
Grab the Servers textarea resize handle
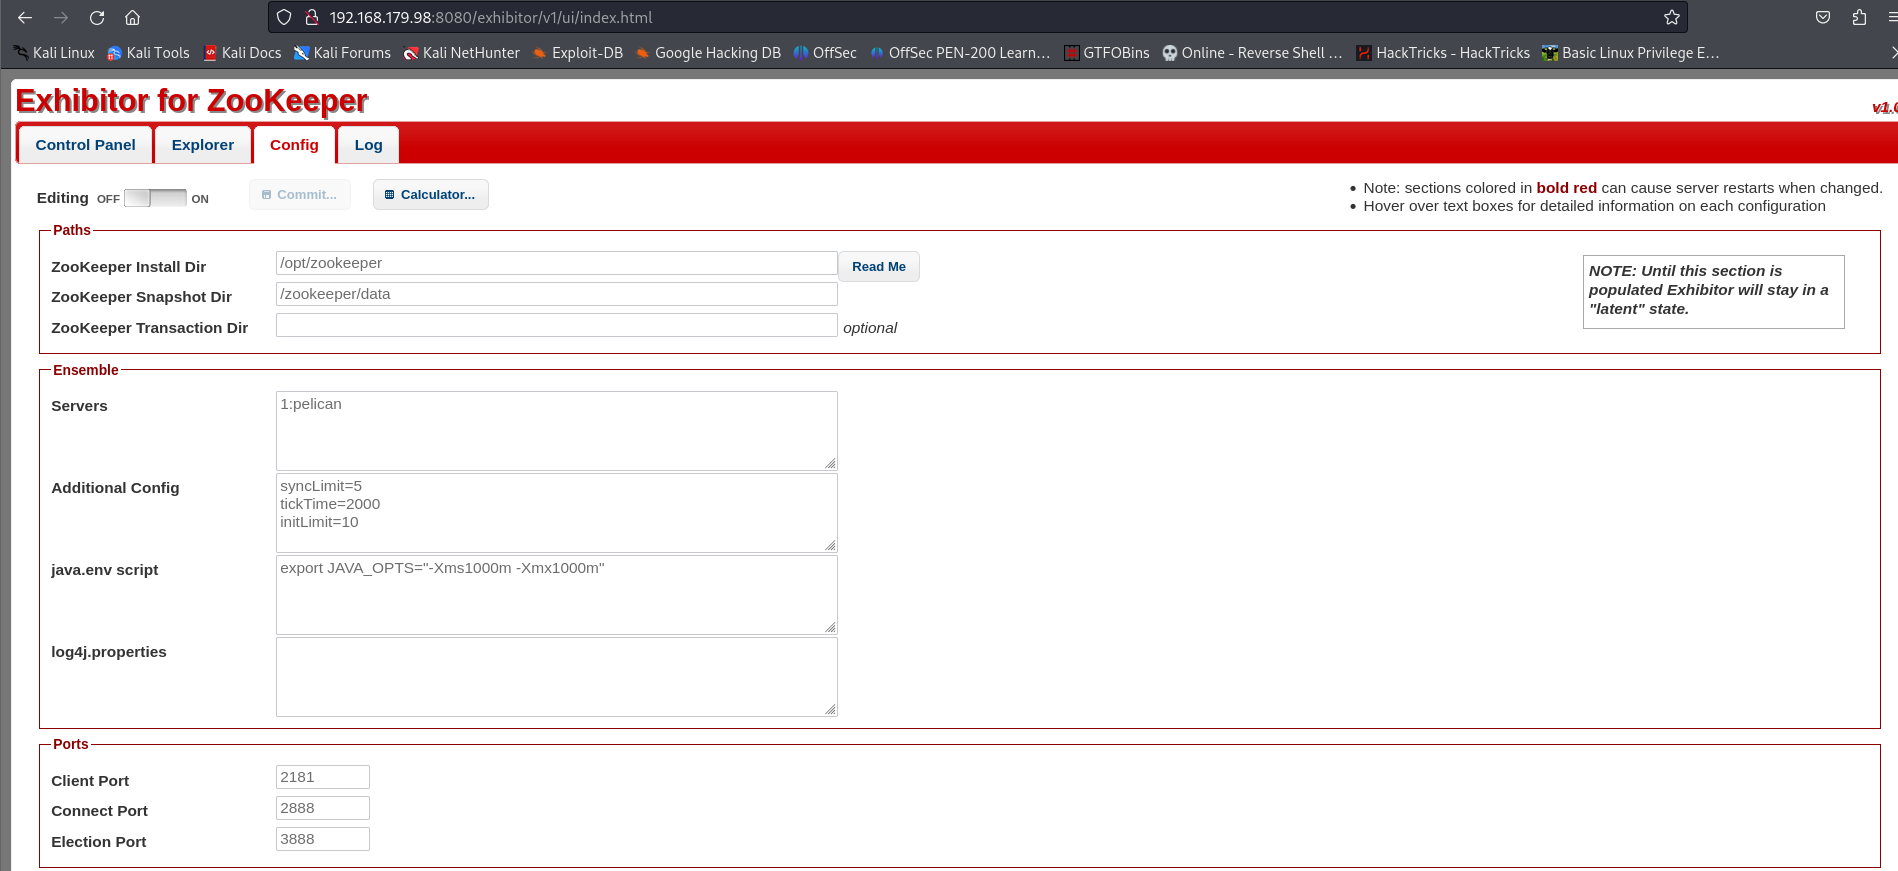830,463
